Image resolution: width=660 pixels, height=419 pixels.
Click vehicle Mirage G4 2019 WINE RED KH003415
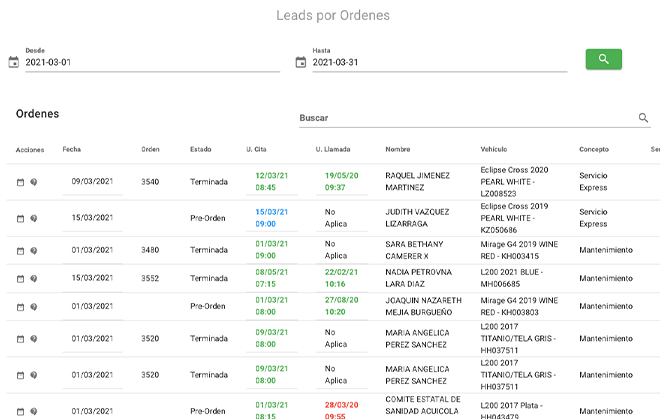pyautogui.click(x=519, y=250)
